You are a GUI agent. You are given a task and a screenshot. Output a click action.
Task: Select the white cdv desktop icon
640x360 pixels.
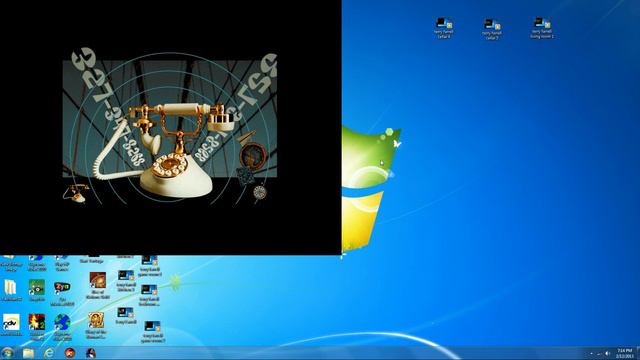(11, 325)
